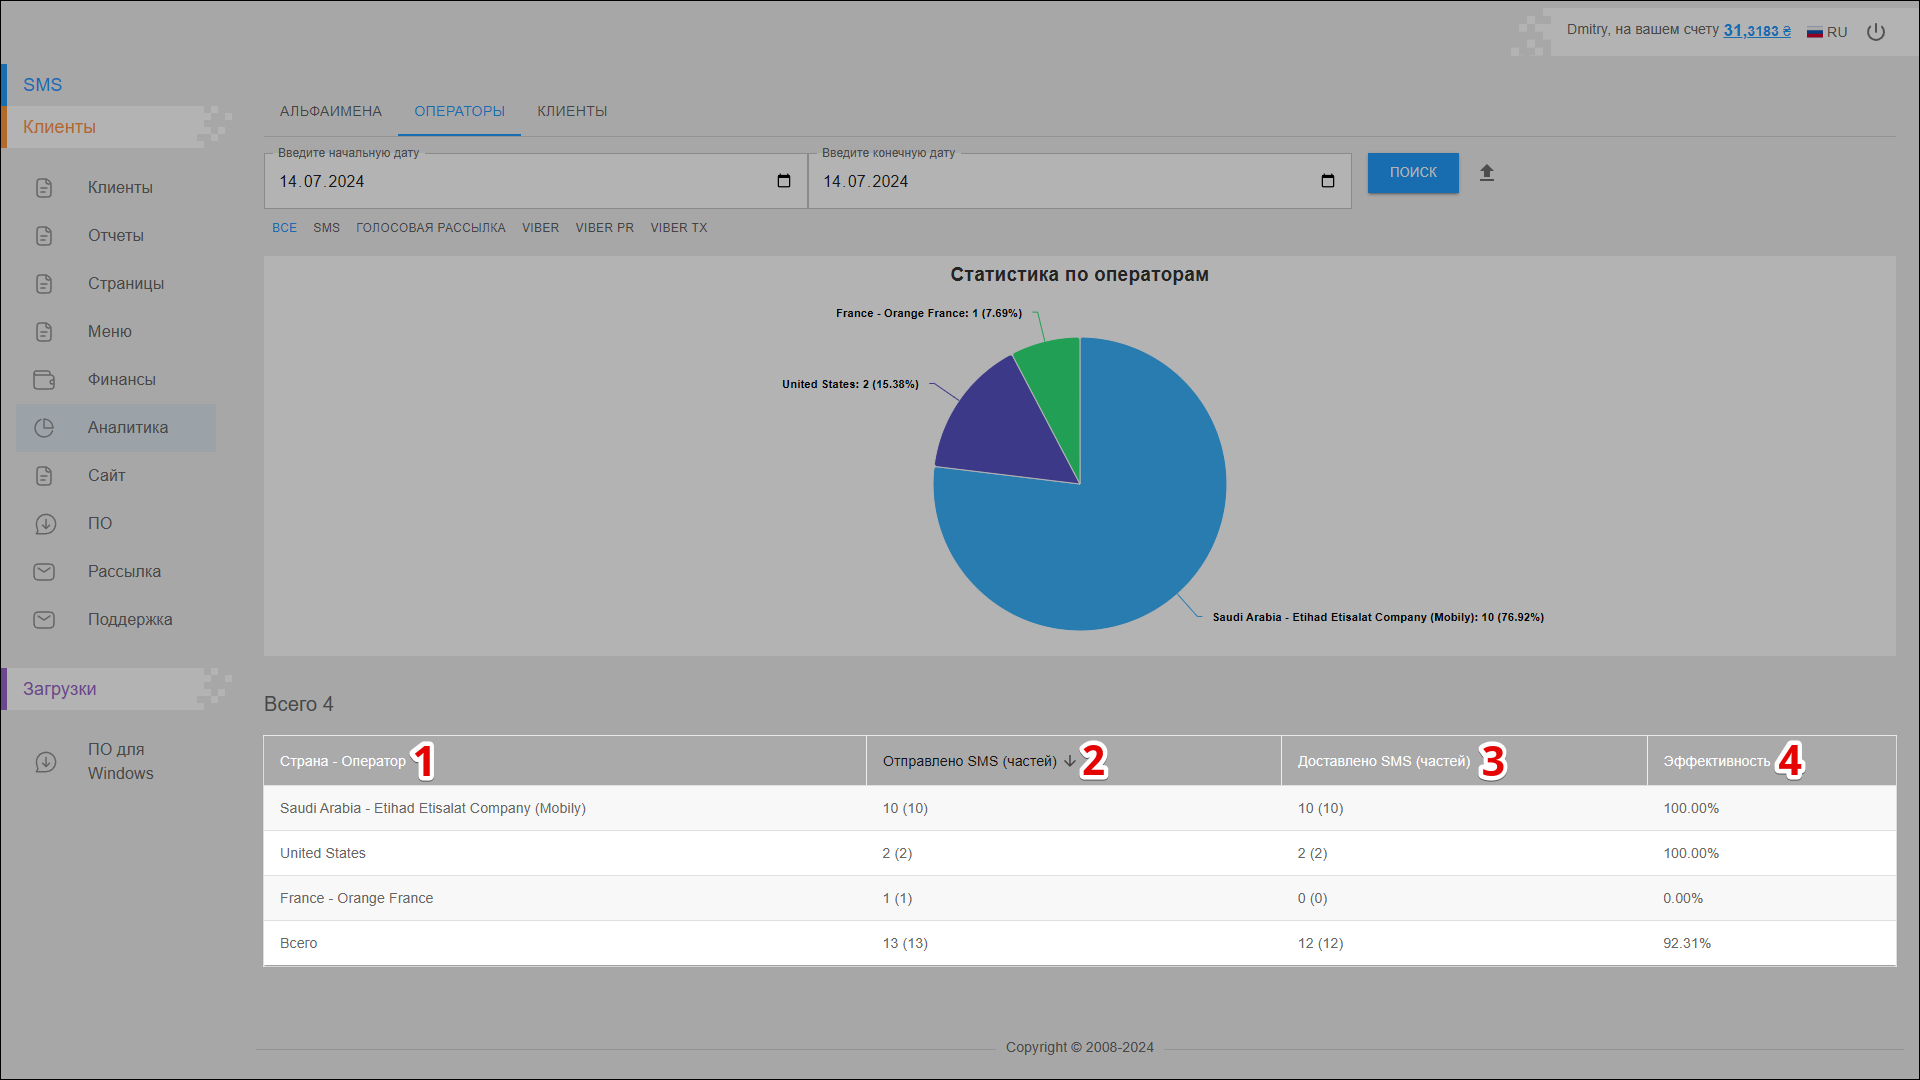Click the power logout icon
The width and height of the screenshot is (1920, 1080).
(x=1876, y=32)
